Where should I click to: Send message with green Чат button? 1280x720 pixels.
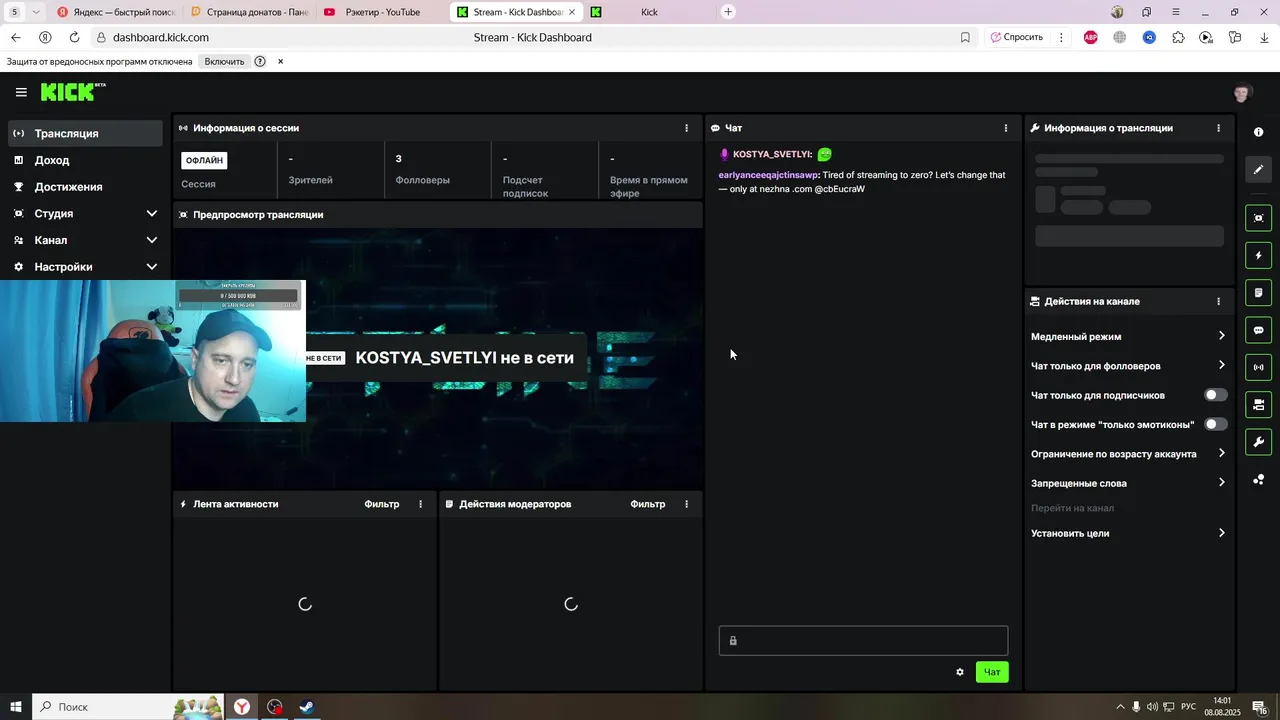992,672
